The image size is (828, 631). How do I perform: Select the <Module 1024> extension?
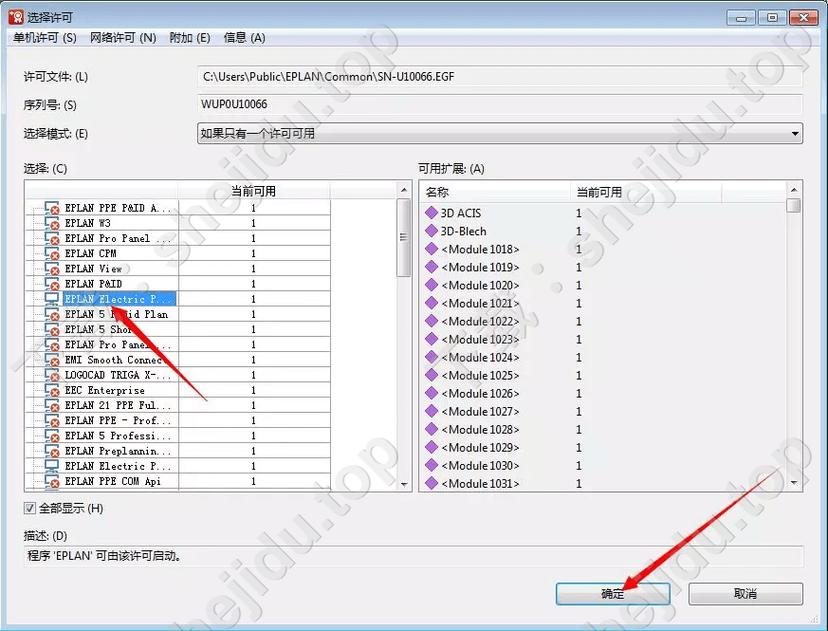(x=480, y=357)
